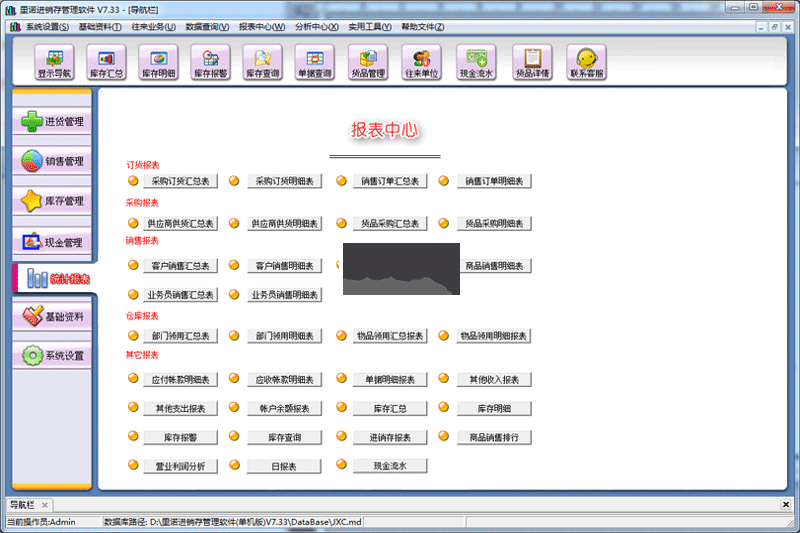The image size is (800, 533).
Task: Open the 商品销售排行 report
Action: pos(494,437)
